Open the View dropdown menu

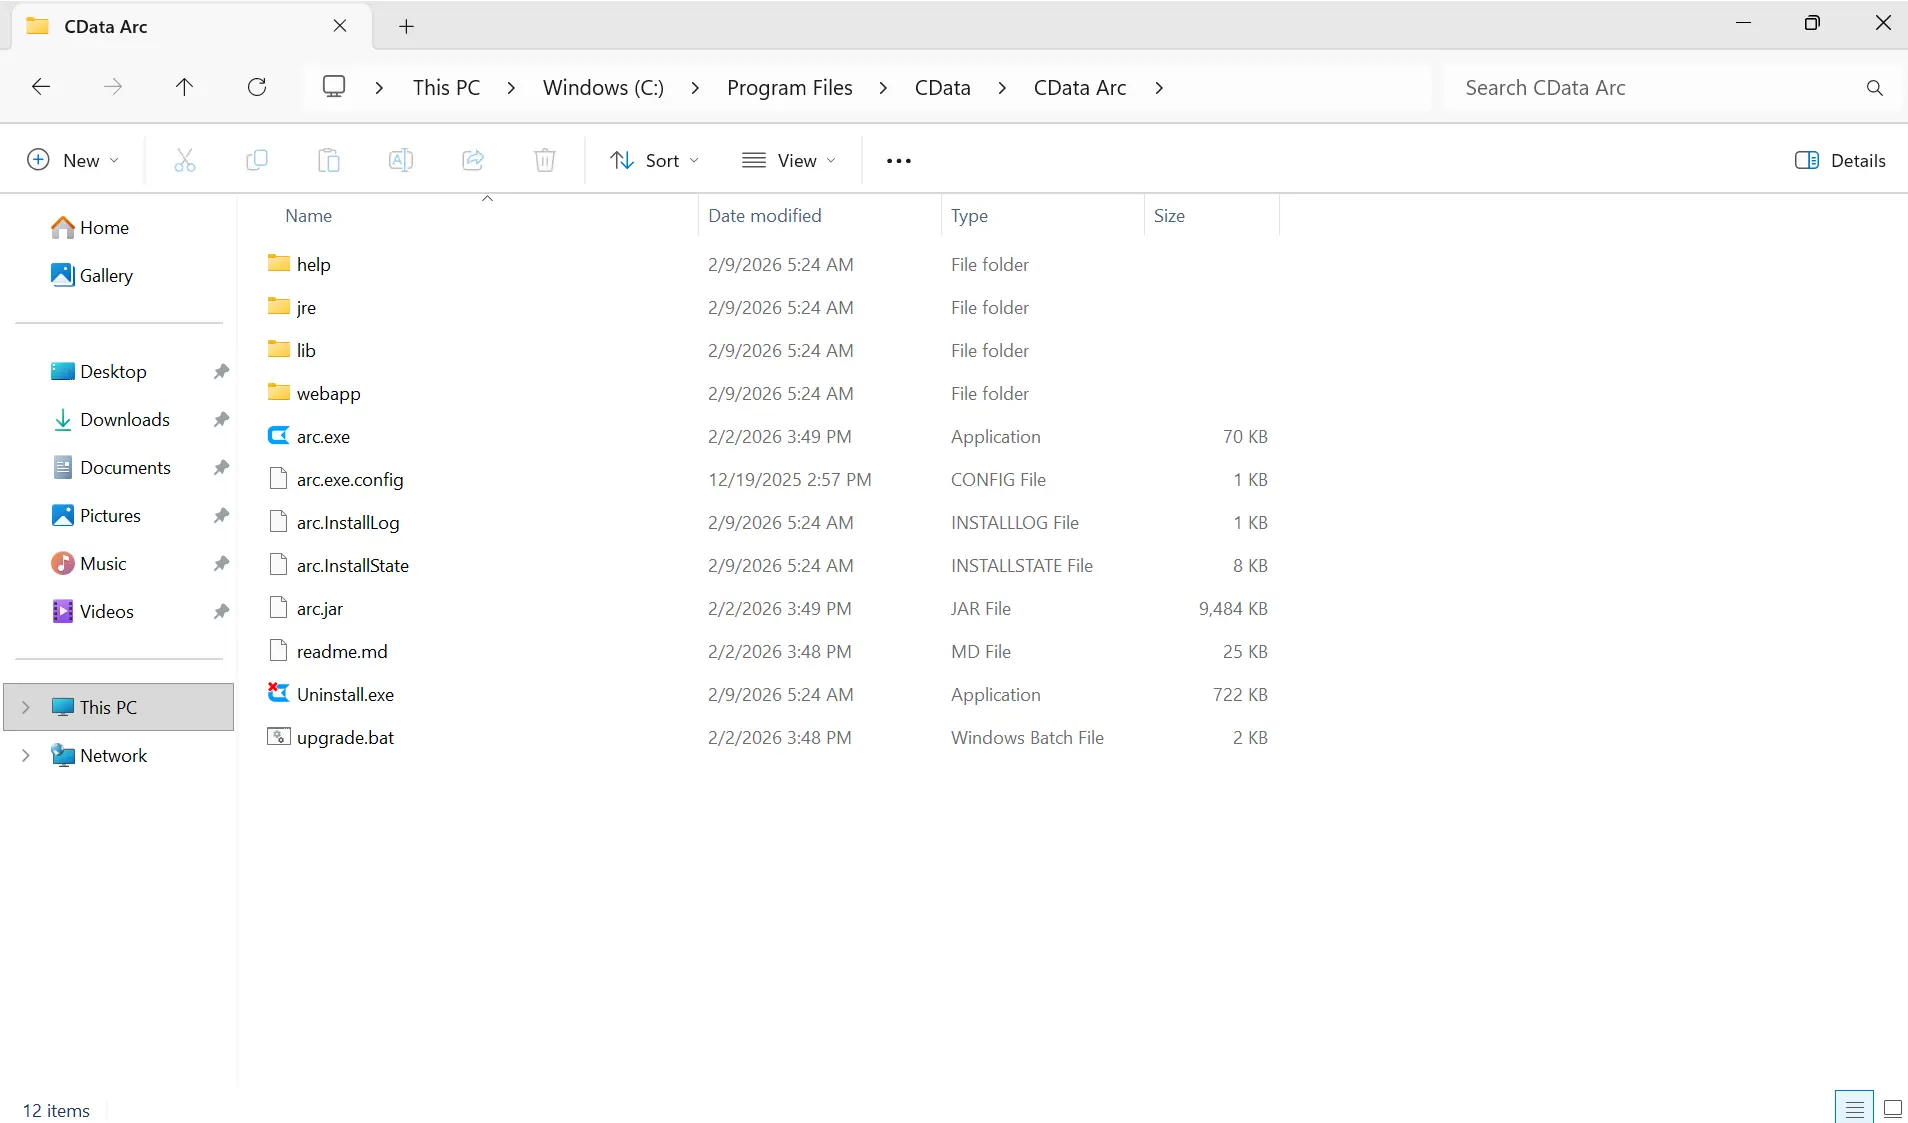click(x=789, y=160)
